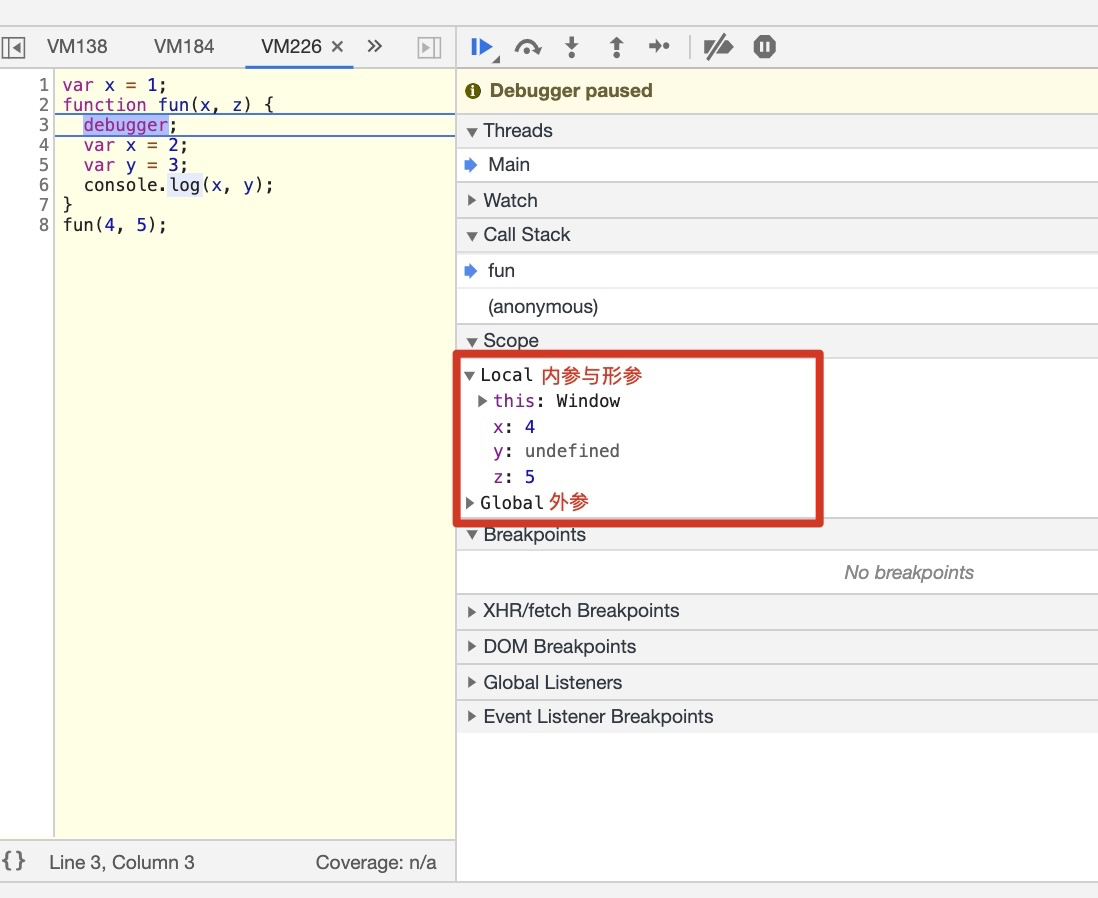Pretty print the source with braces icon
The width and height of the screenshot is (1098, 898).
13,861
